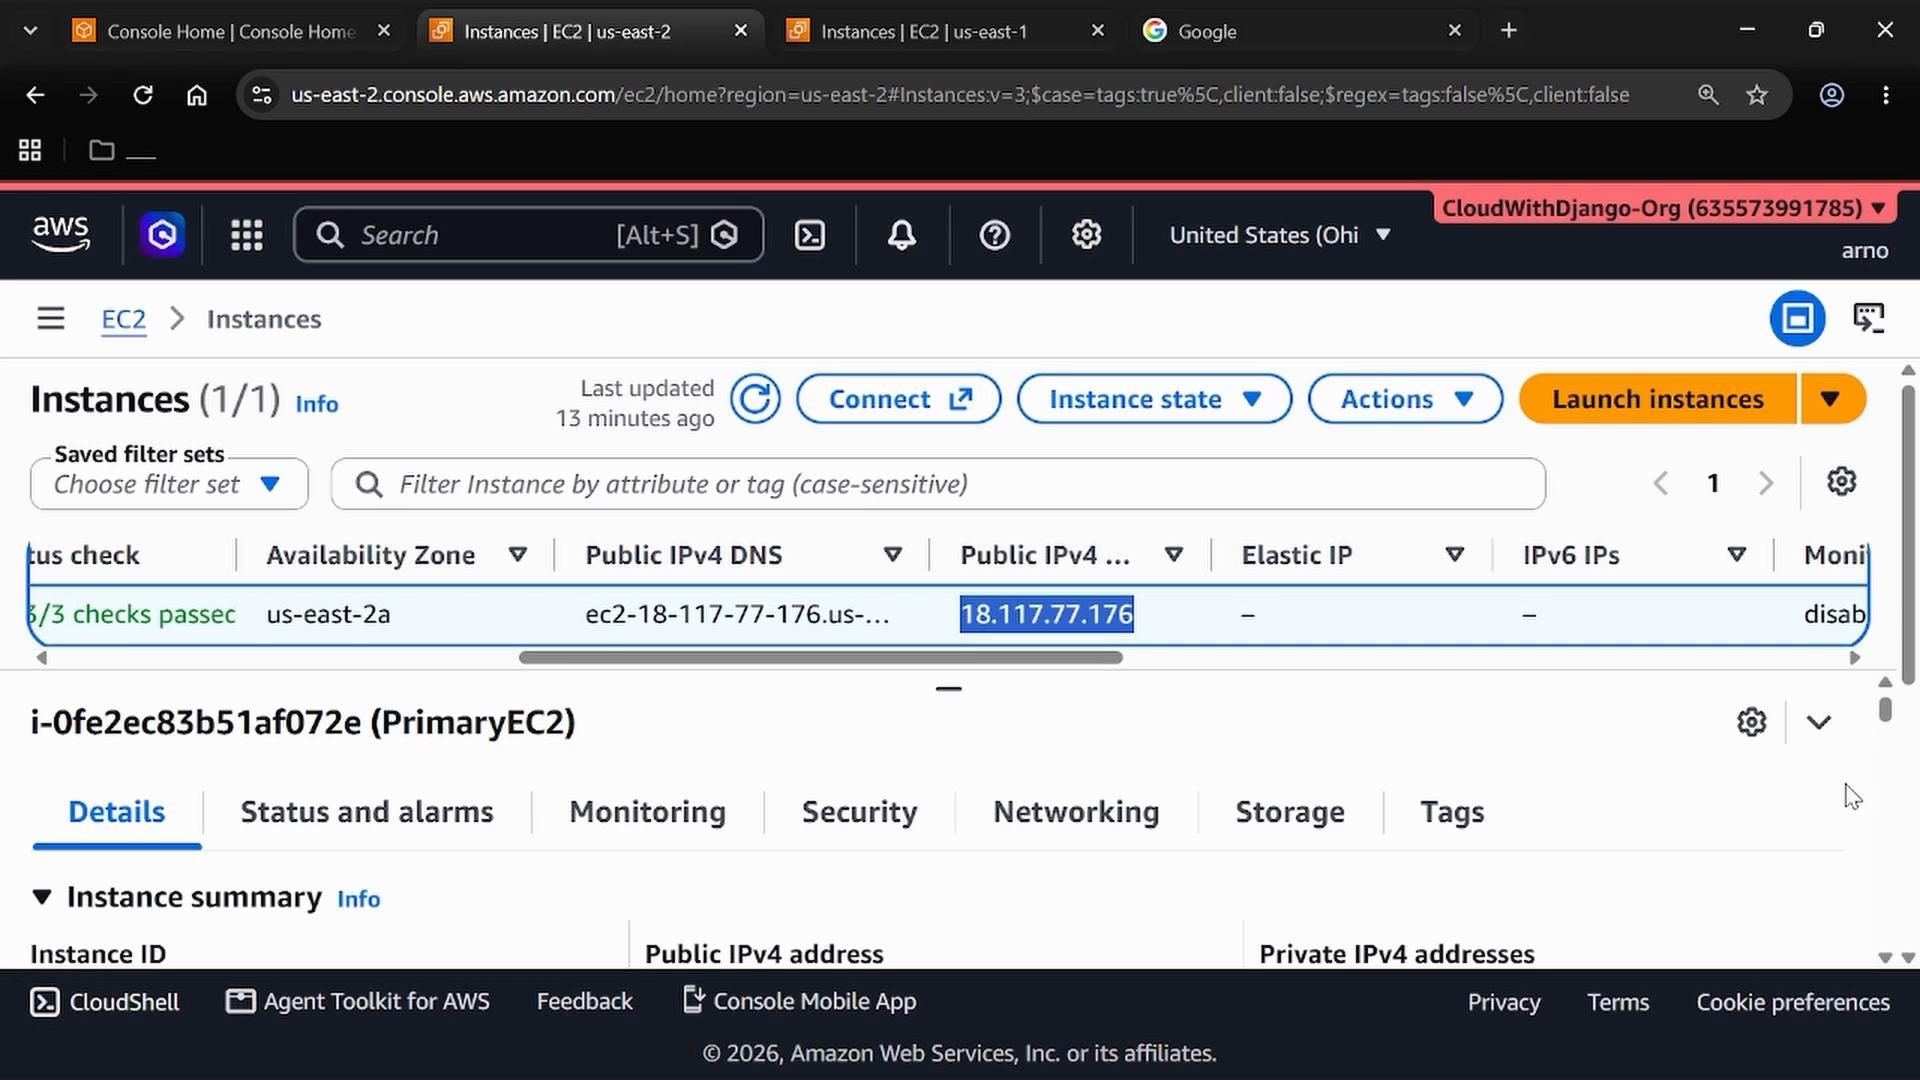Viewport: 1920px width, 1080px height.
Task: Switch to the Monitoring tab
Action: (x=647, y=812)
